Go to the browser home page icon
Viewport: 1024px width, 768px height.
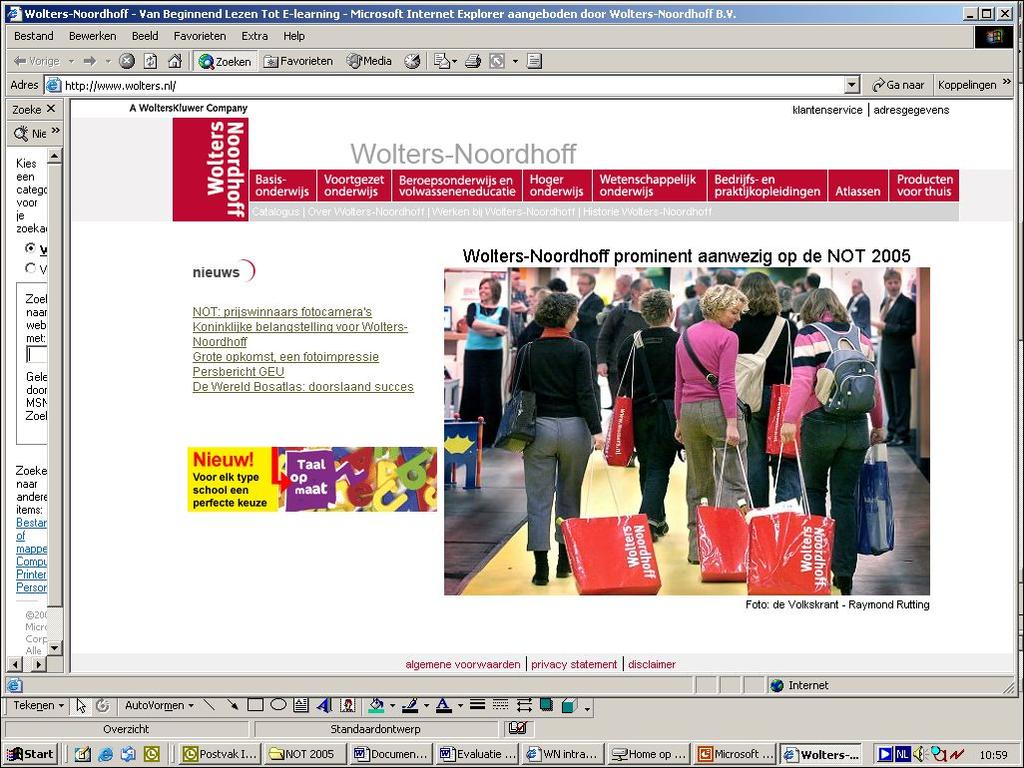[x=174, y=61]
